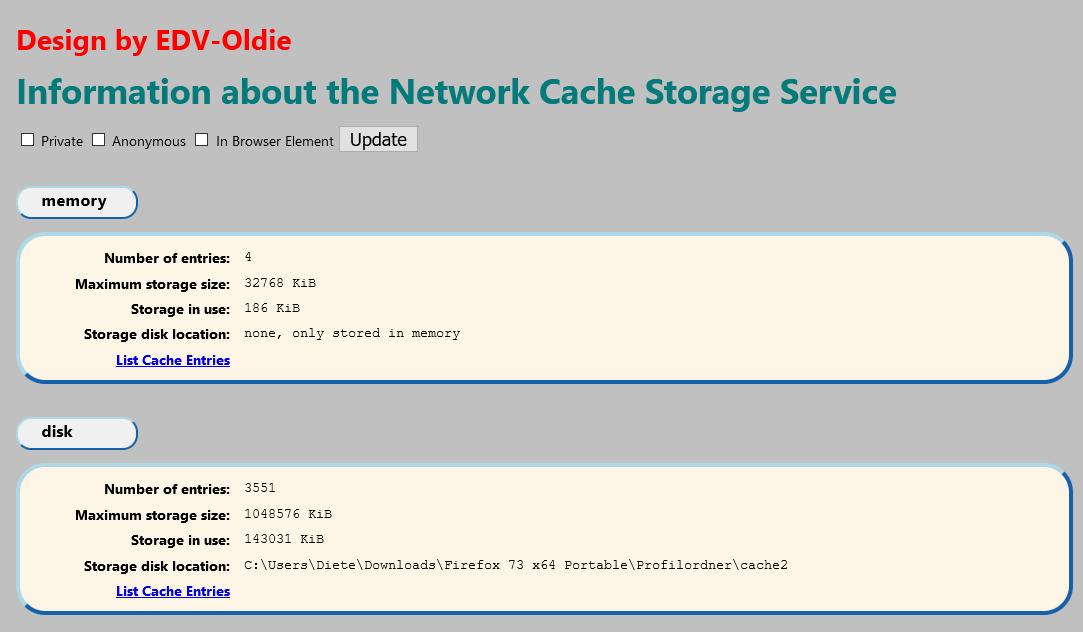Select the memory entries count value 4

(248, 258)
